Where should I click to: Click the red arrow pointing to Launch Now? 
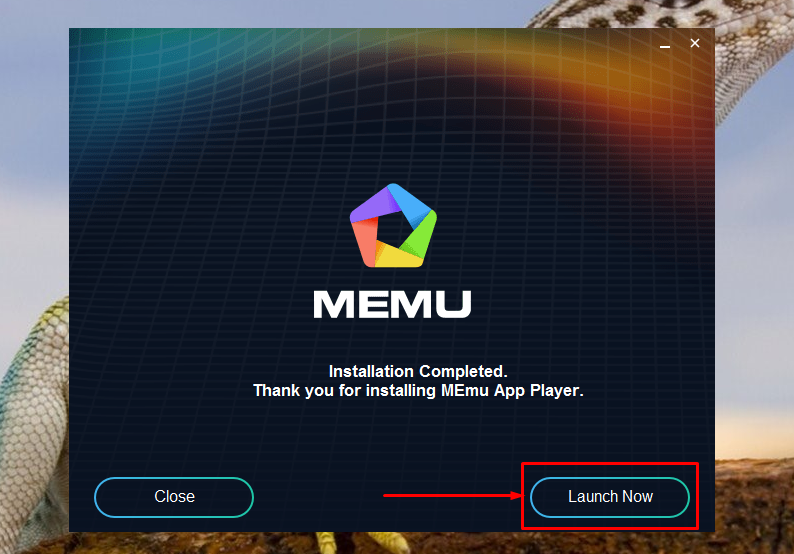point(452,495)
